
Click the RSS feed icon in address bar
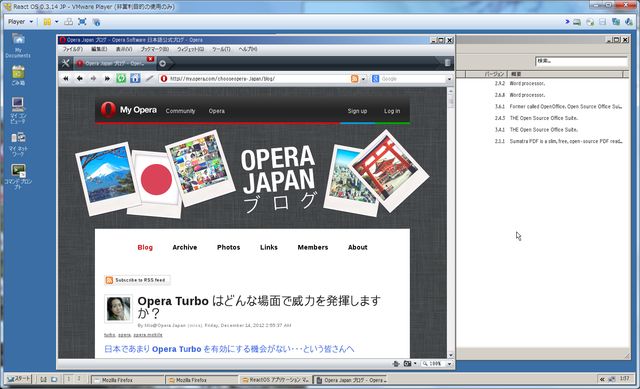pos(354,78)
